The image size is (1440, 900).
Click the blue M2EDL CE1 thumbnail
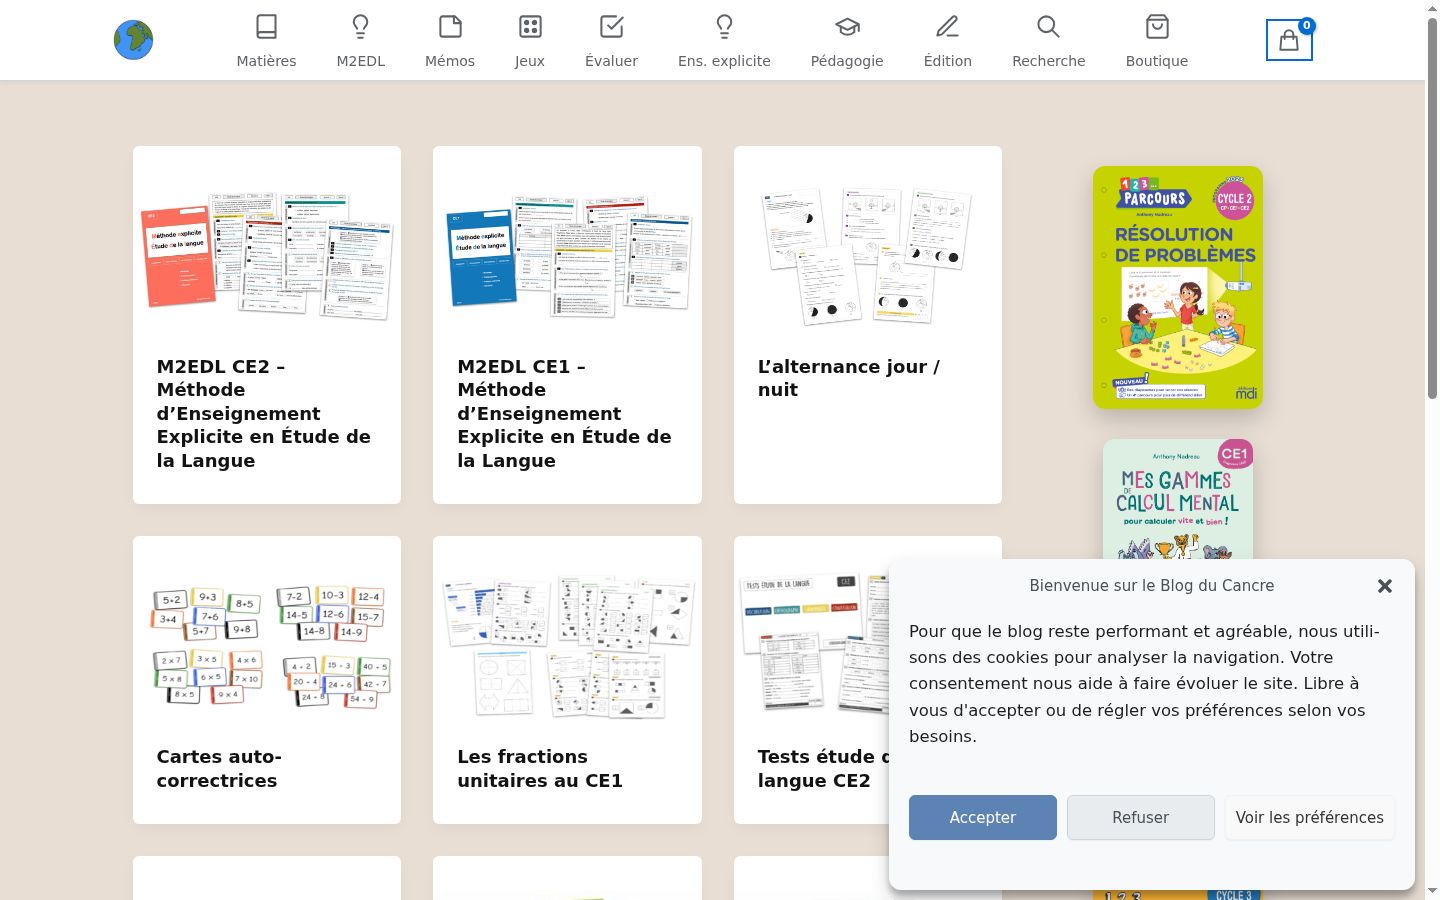568,256
